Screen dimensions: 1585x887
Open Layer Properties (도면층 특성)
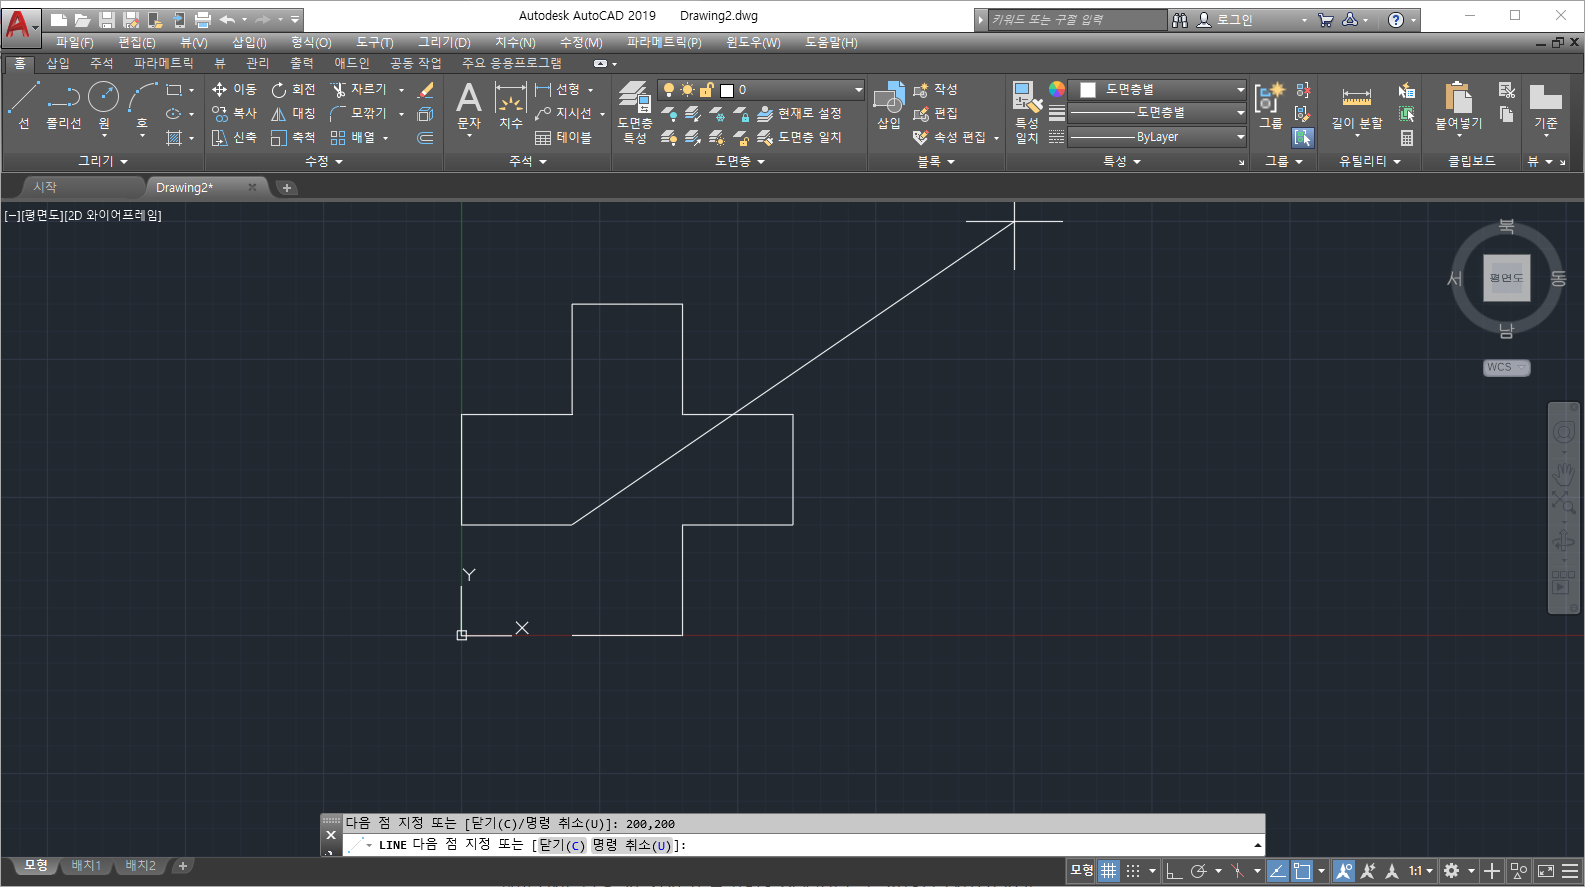[x=635, y=112]
